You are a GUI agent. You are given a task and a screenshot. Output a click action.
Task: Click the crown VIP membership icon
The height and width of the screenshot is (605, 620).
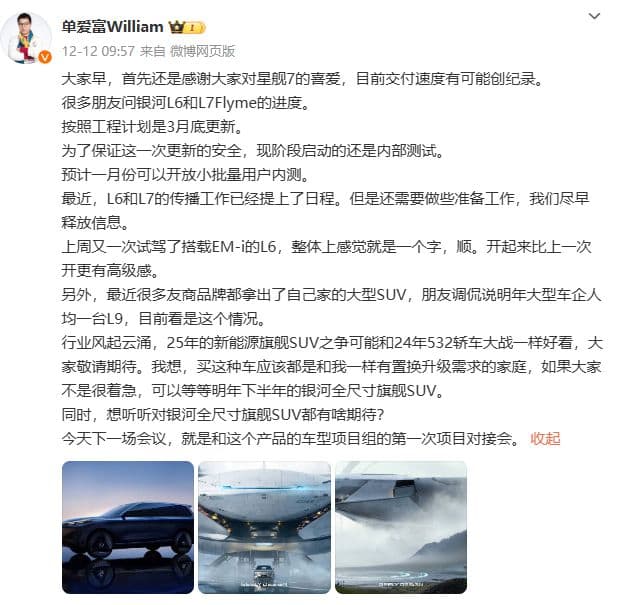point(176,27)
